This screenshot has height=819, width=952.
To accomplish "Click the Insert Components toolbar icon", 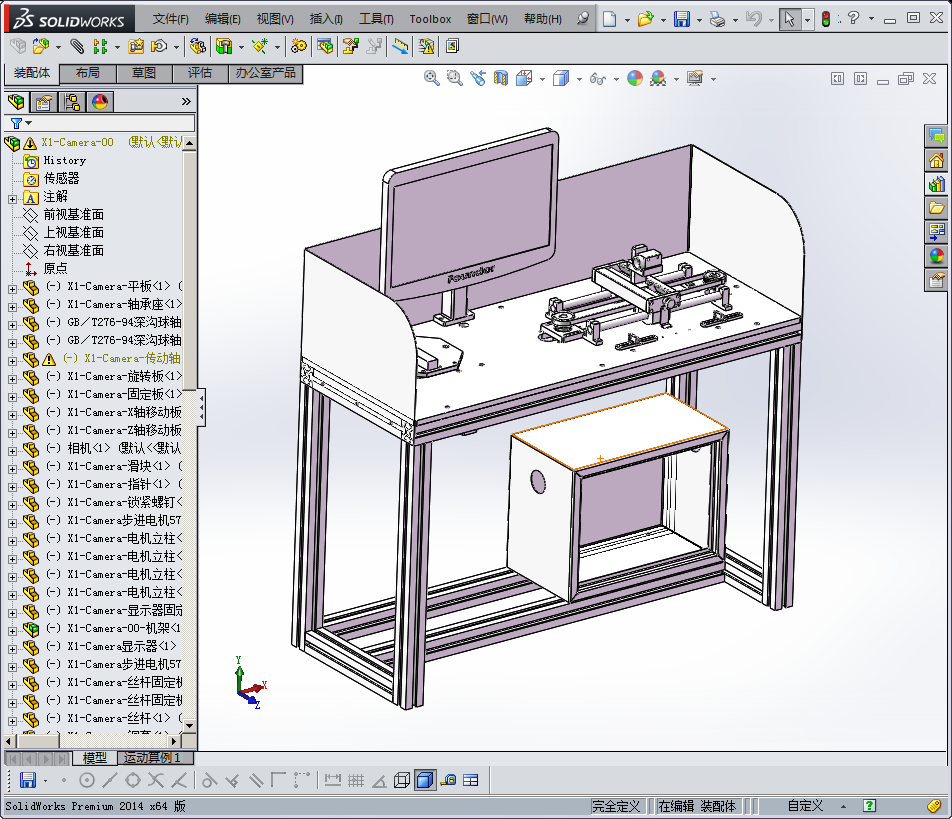I will point(40,46).
